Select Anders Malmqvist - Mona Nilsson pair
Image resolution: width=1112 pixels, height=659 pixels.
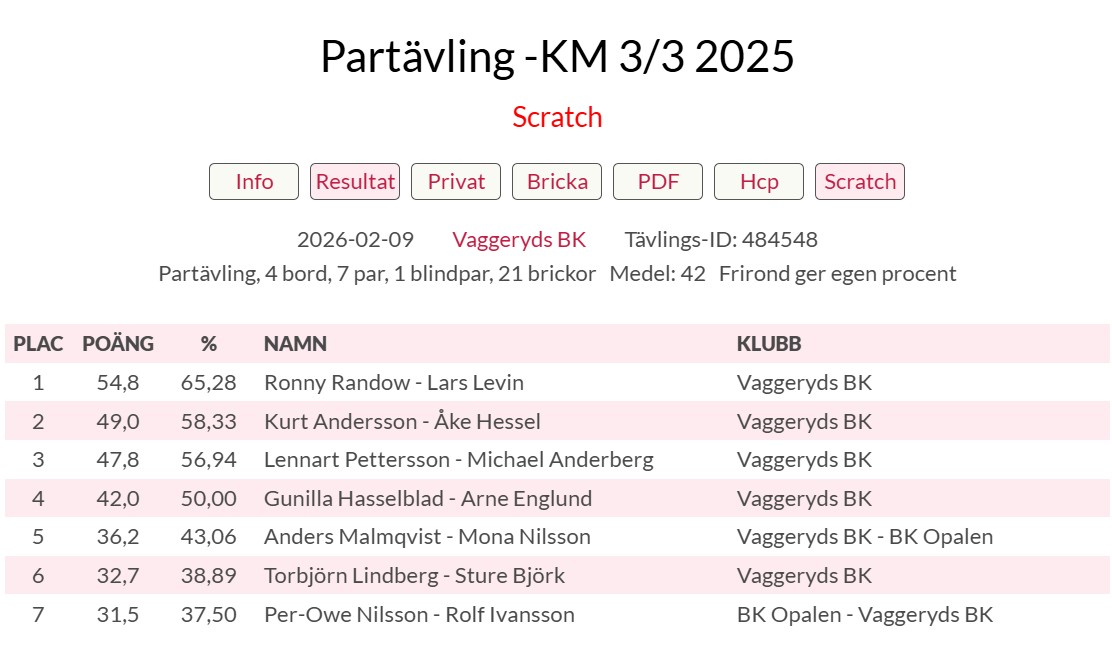click(x=427, y=537)
